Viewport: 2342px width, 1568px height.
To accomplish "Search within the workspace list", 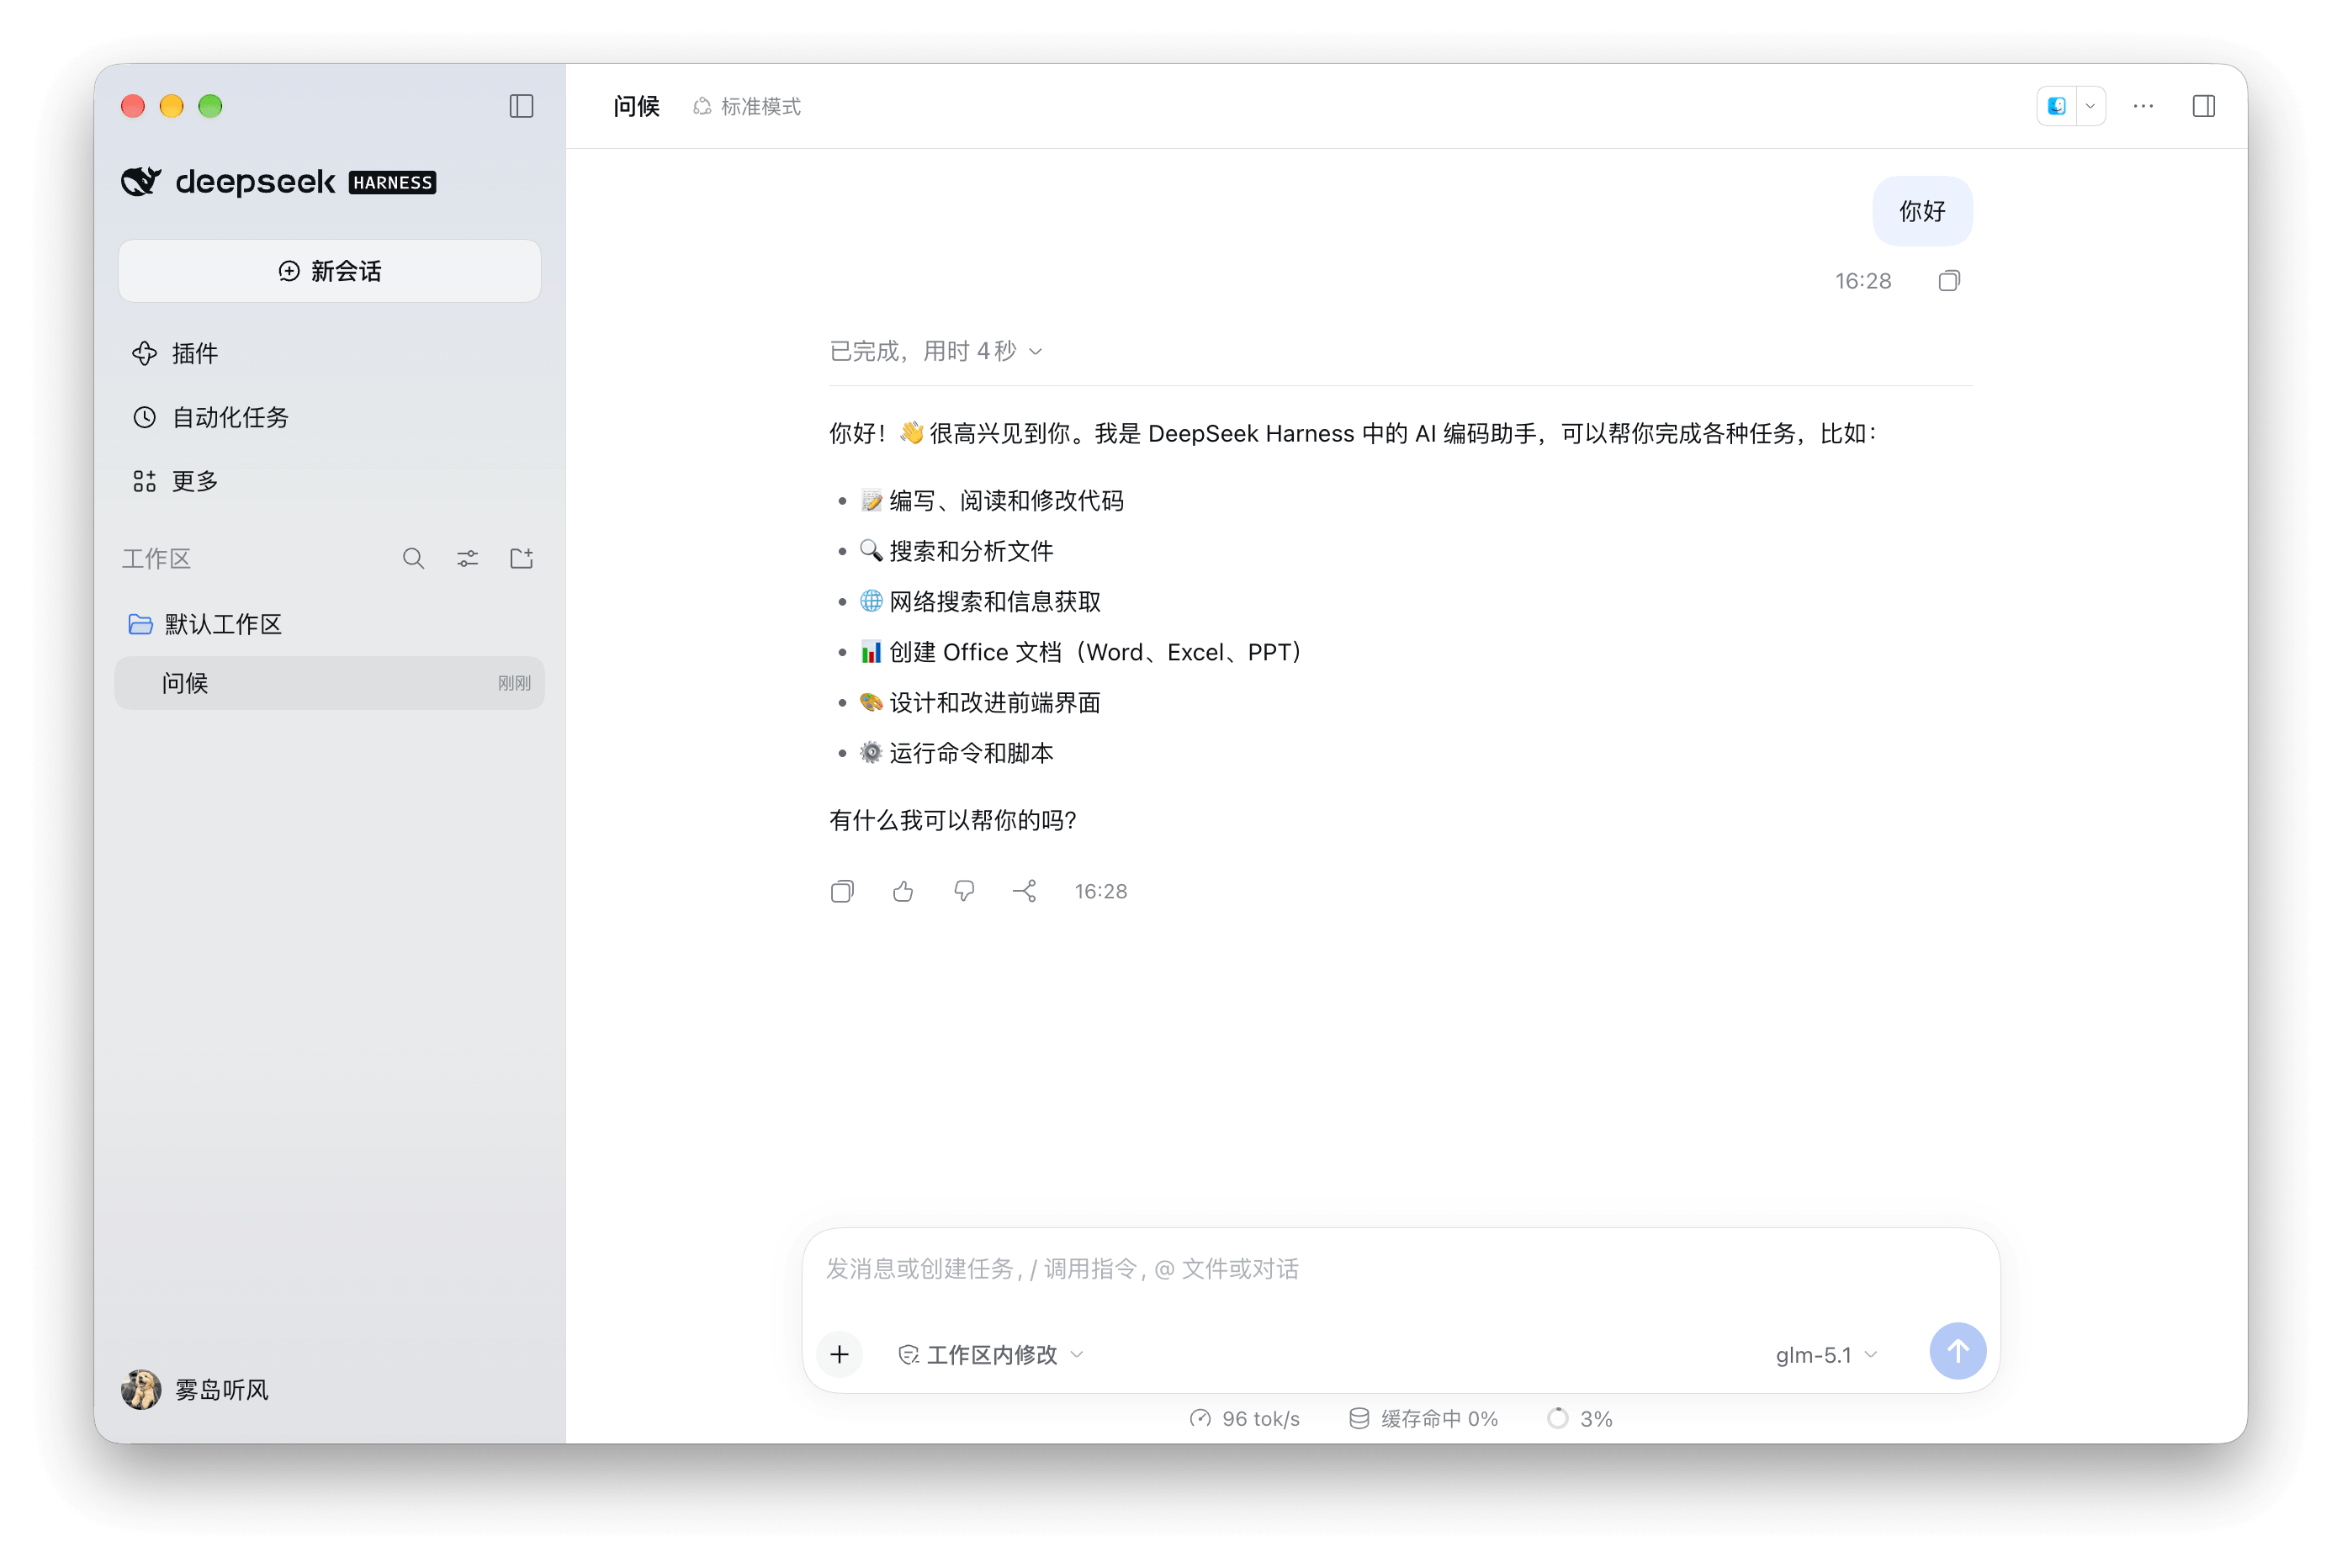I will (x=413, y=558).
